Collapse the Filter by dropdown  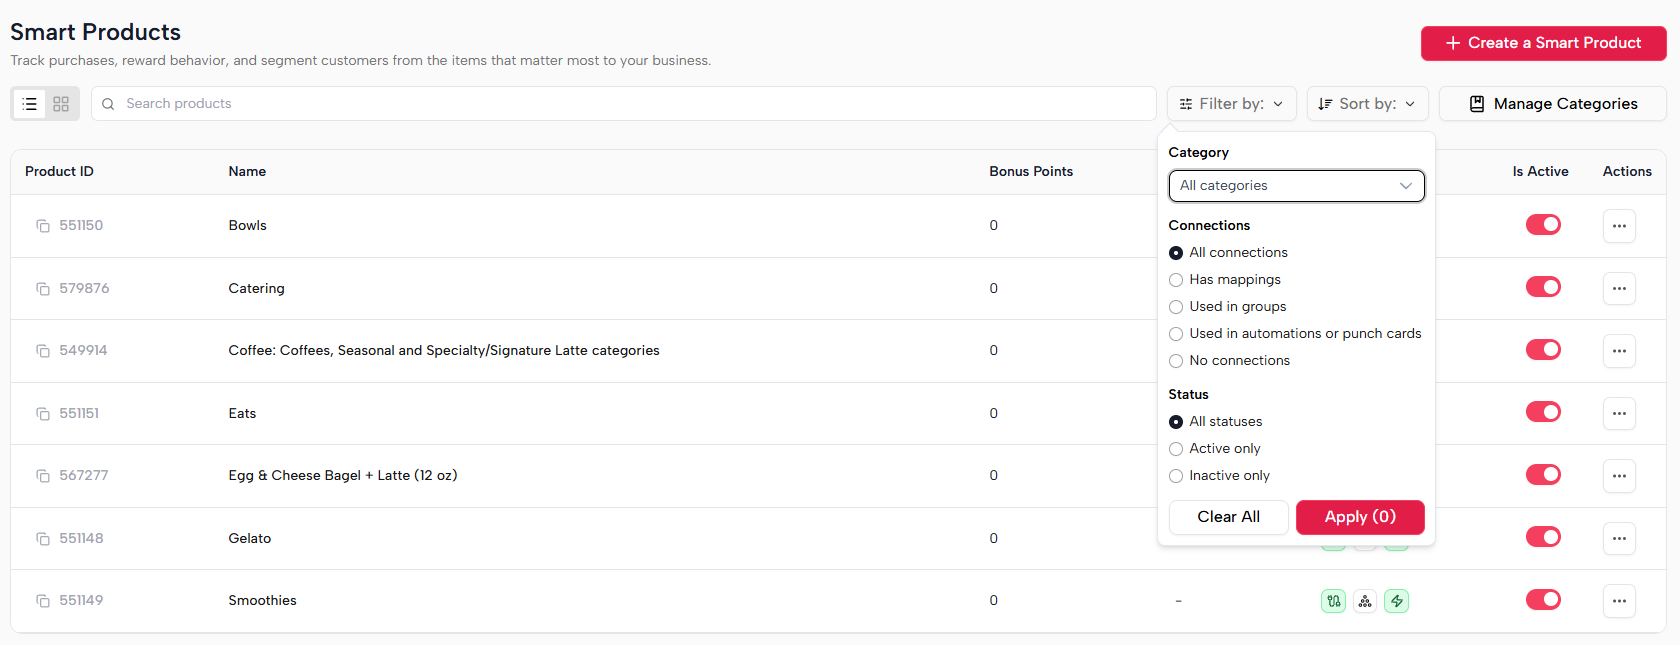pyautogui.click(x=1231, y=104)
